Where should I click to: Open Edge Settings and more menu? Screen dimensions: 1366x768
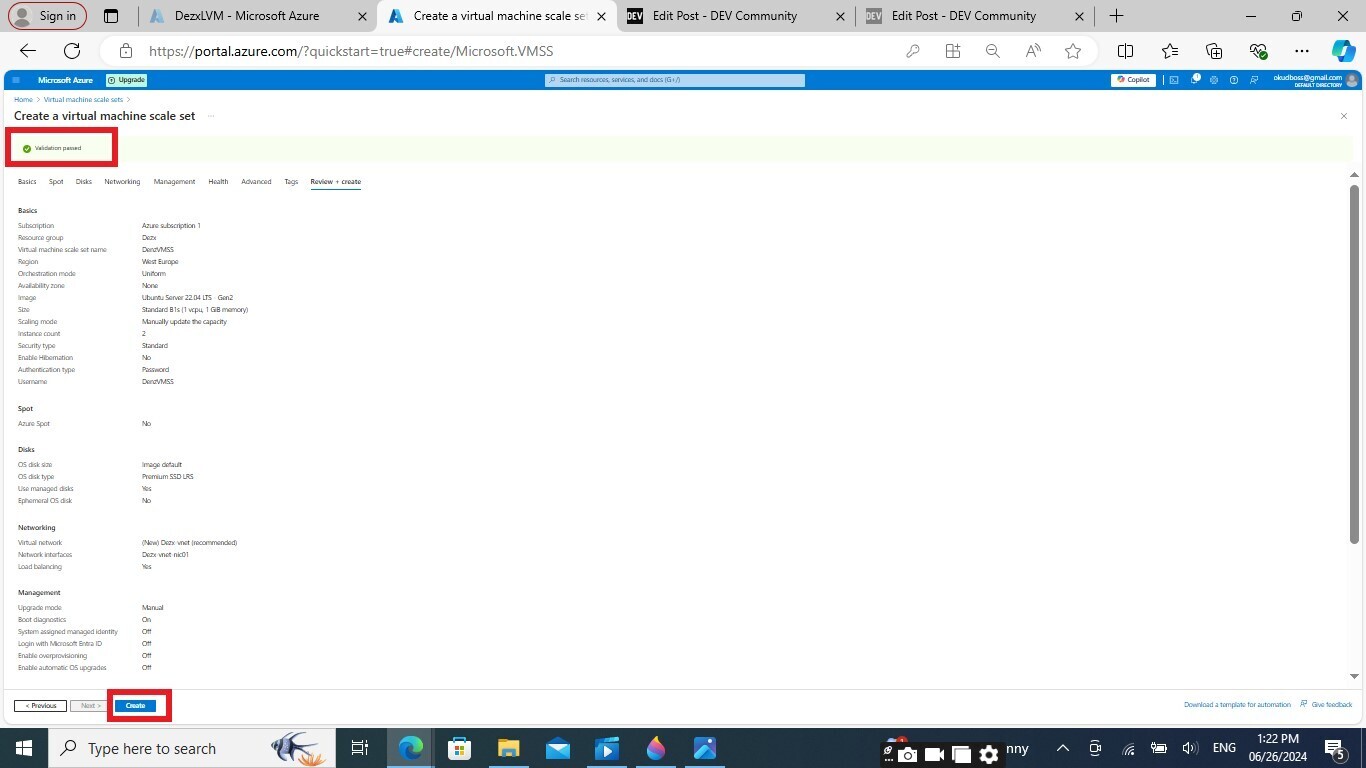pyautogui.click(x=1302, y=51)
